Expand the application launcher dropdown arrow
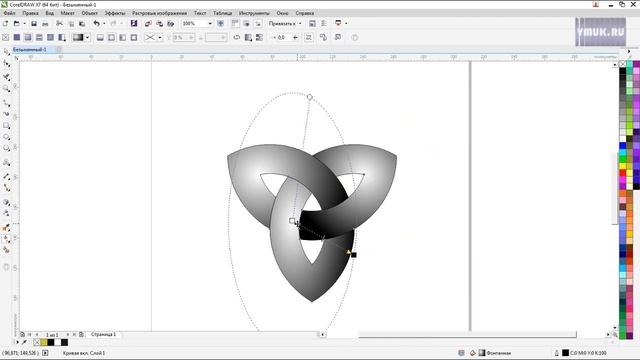640x360 pixels. point(346,24)
